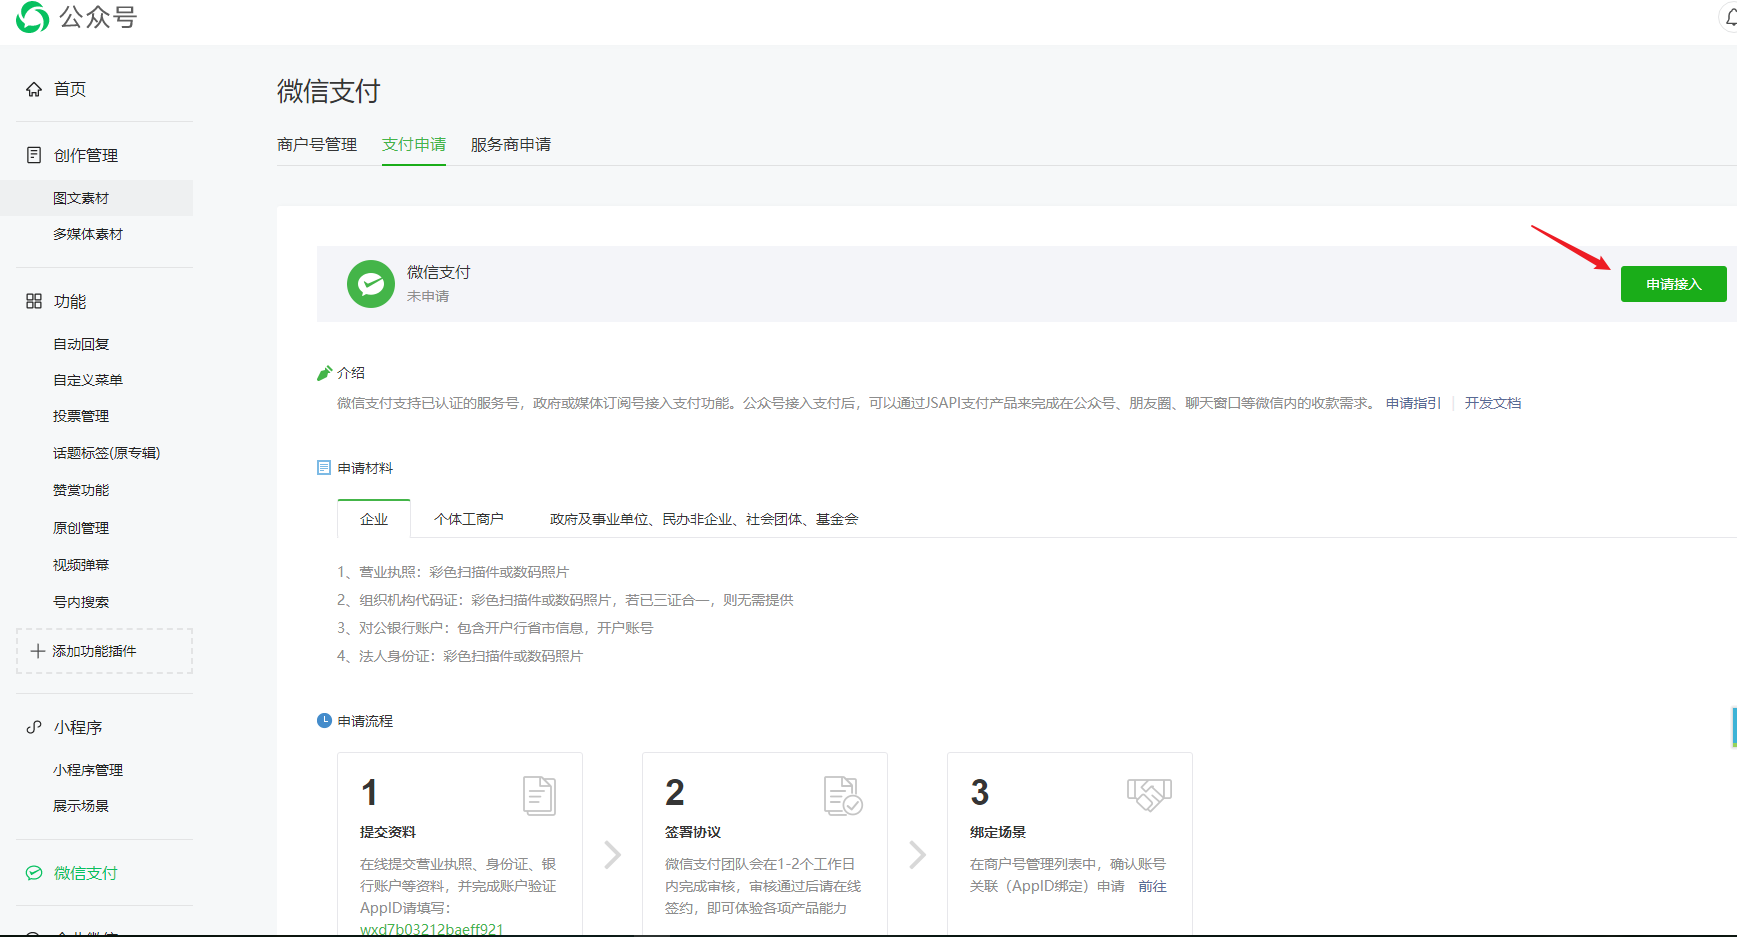Open 话题标签(原专辑) in the sidebar

click(x=106, y=453)
